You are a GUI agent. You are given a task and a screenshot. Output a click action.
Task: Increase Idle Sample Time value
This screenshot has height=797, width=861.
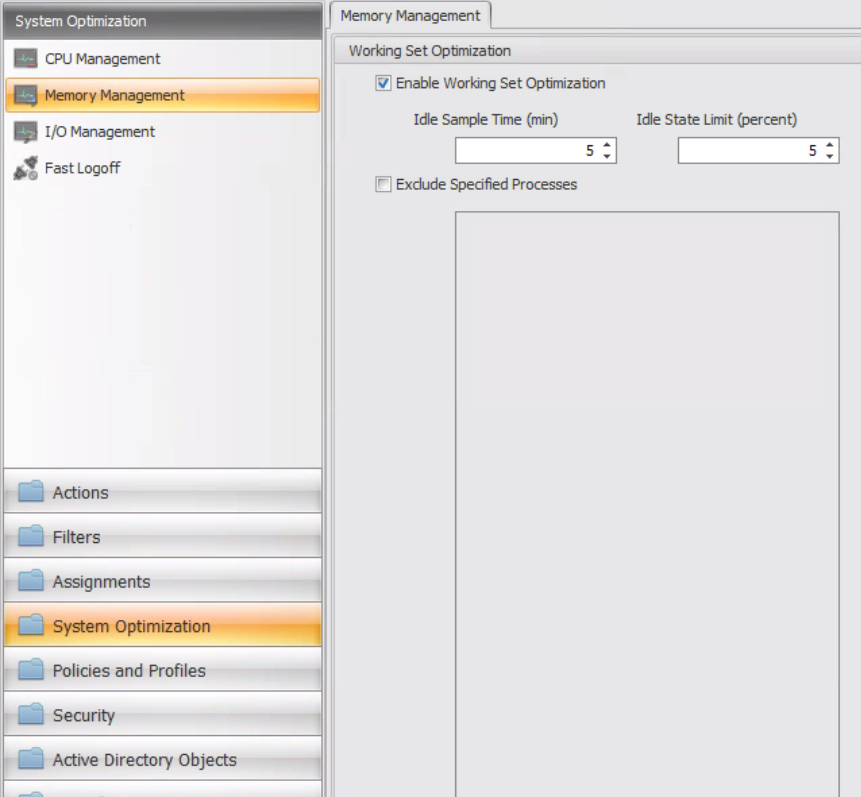coord(607,145)
